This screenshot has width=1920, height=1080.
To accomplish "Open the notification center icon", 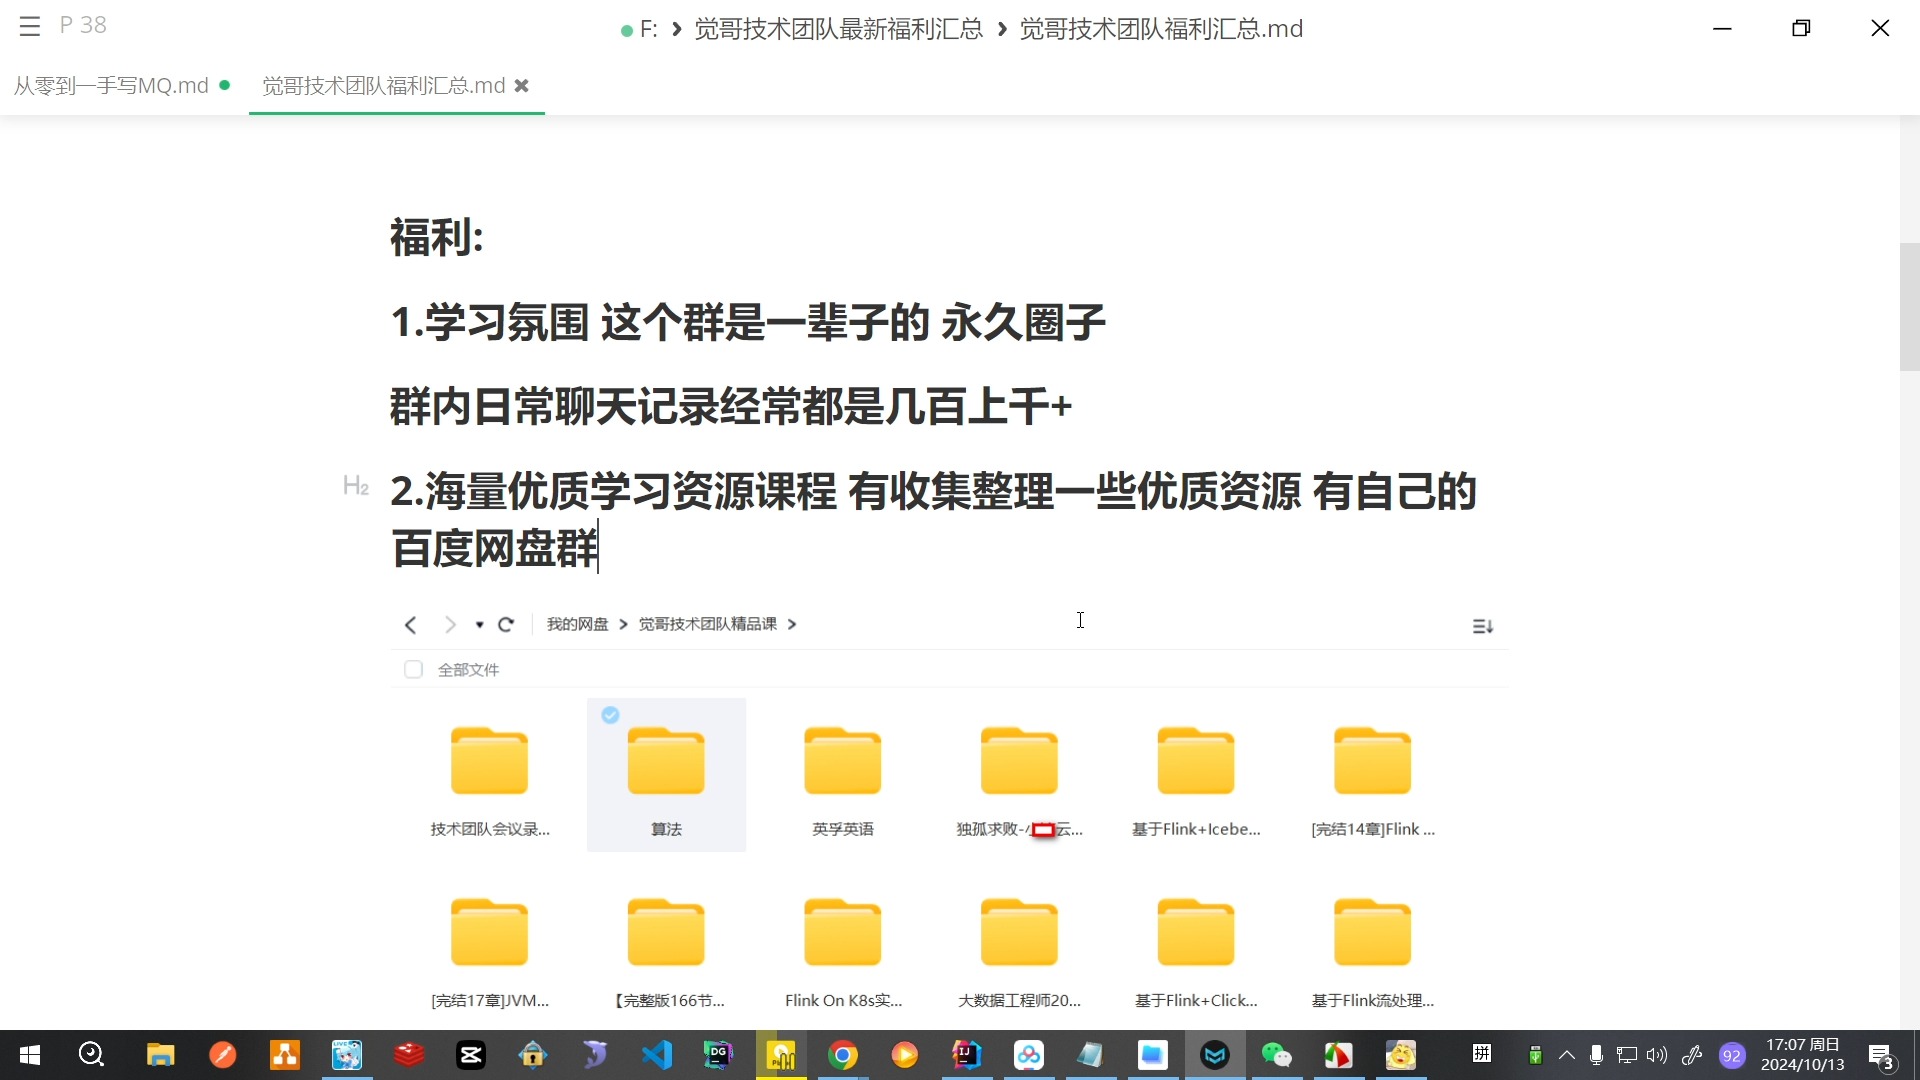I will pyautogui.click(x=1881, y=1056).
